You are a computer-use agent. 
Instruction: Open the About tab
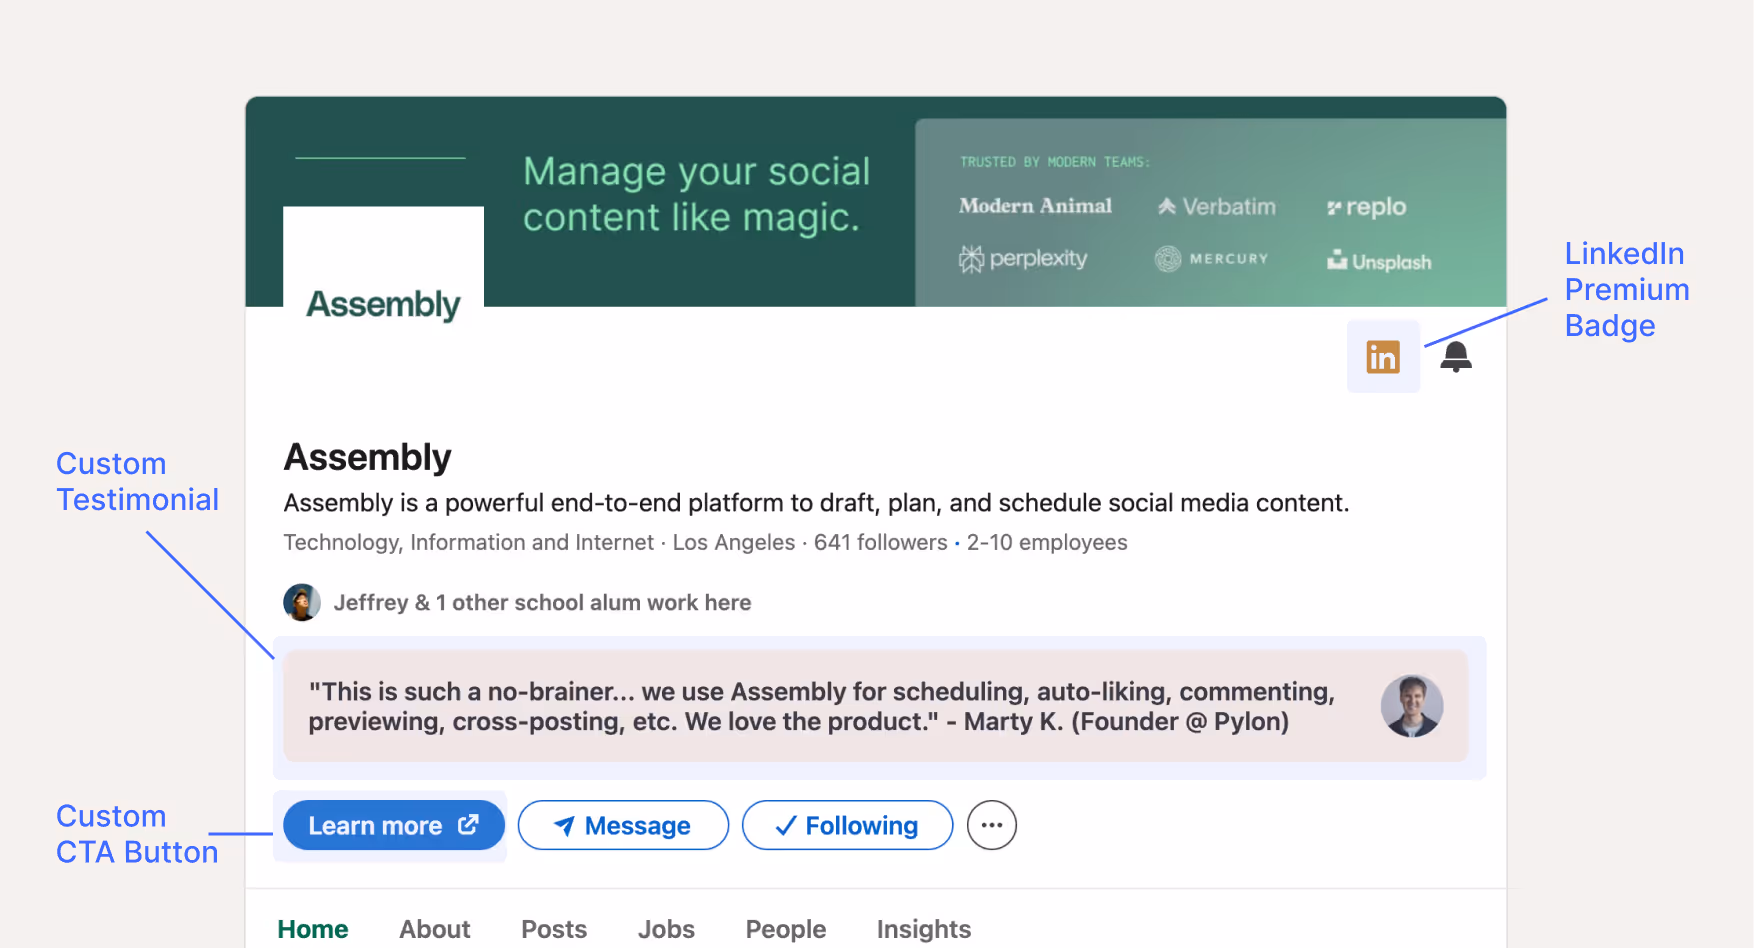coord(435,929)
